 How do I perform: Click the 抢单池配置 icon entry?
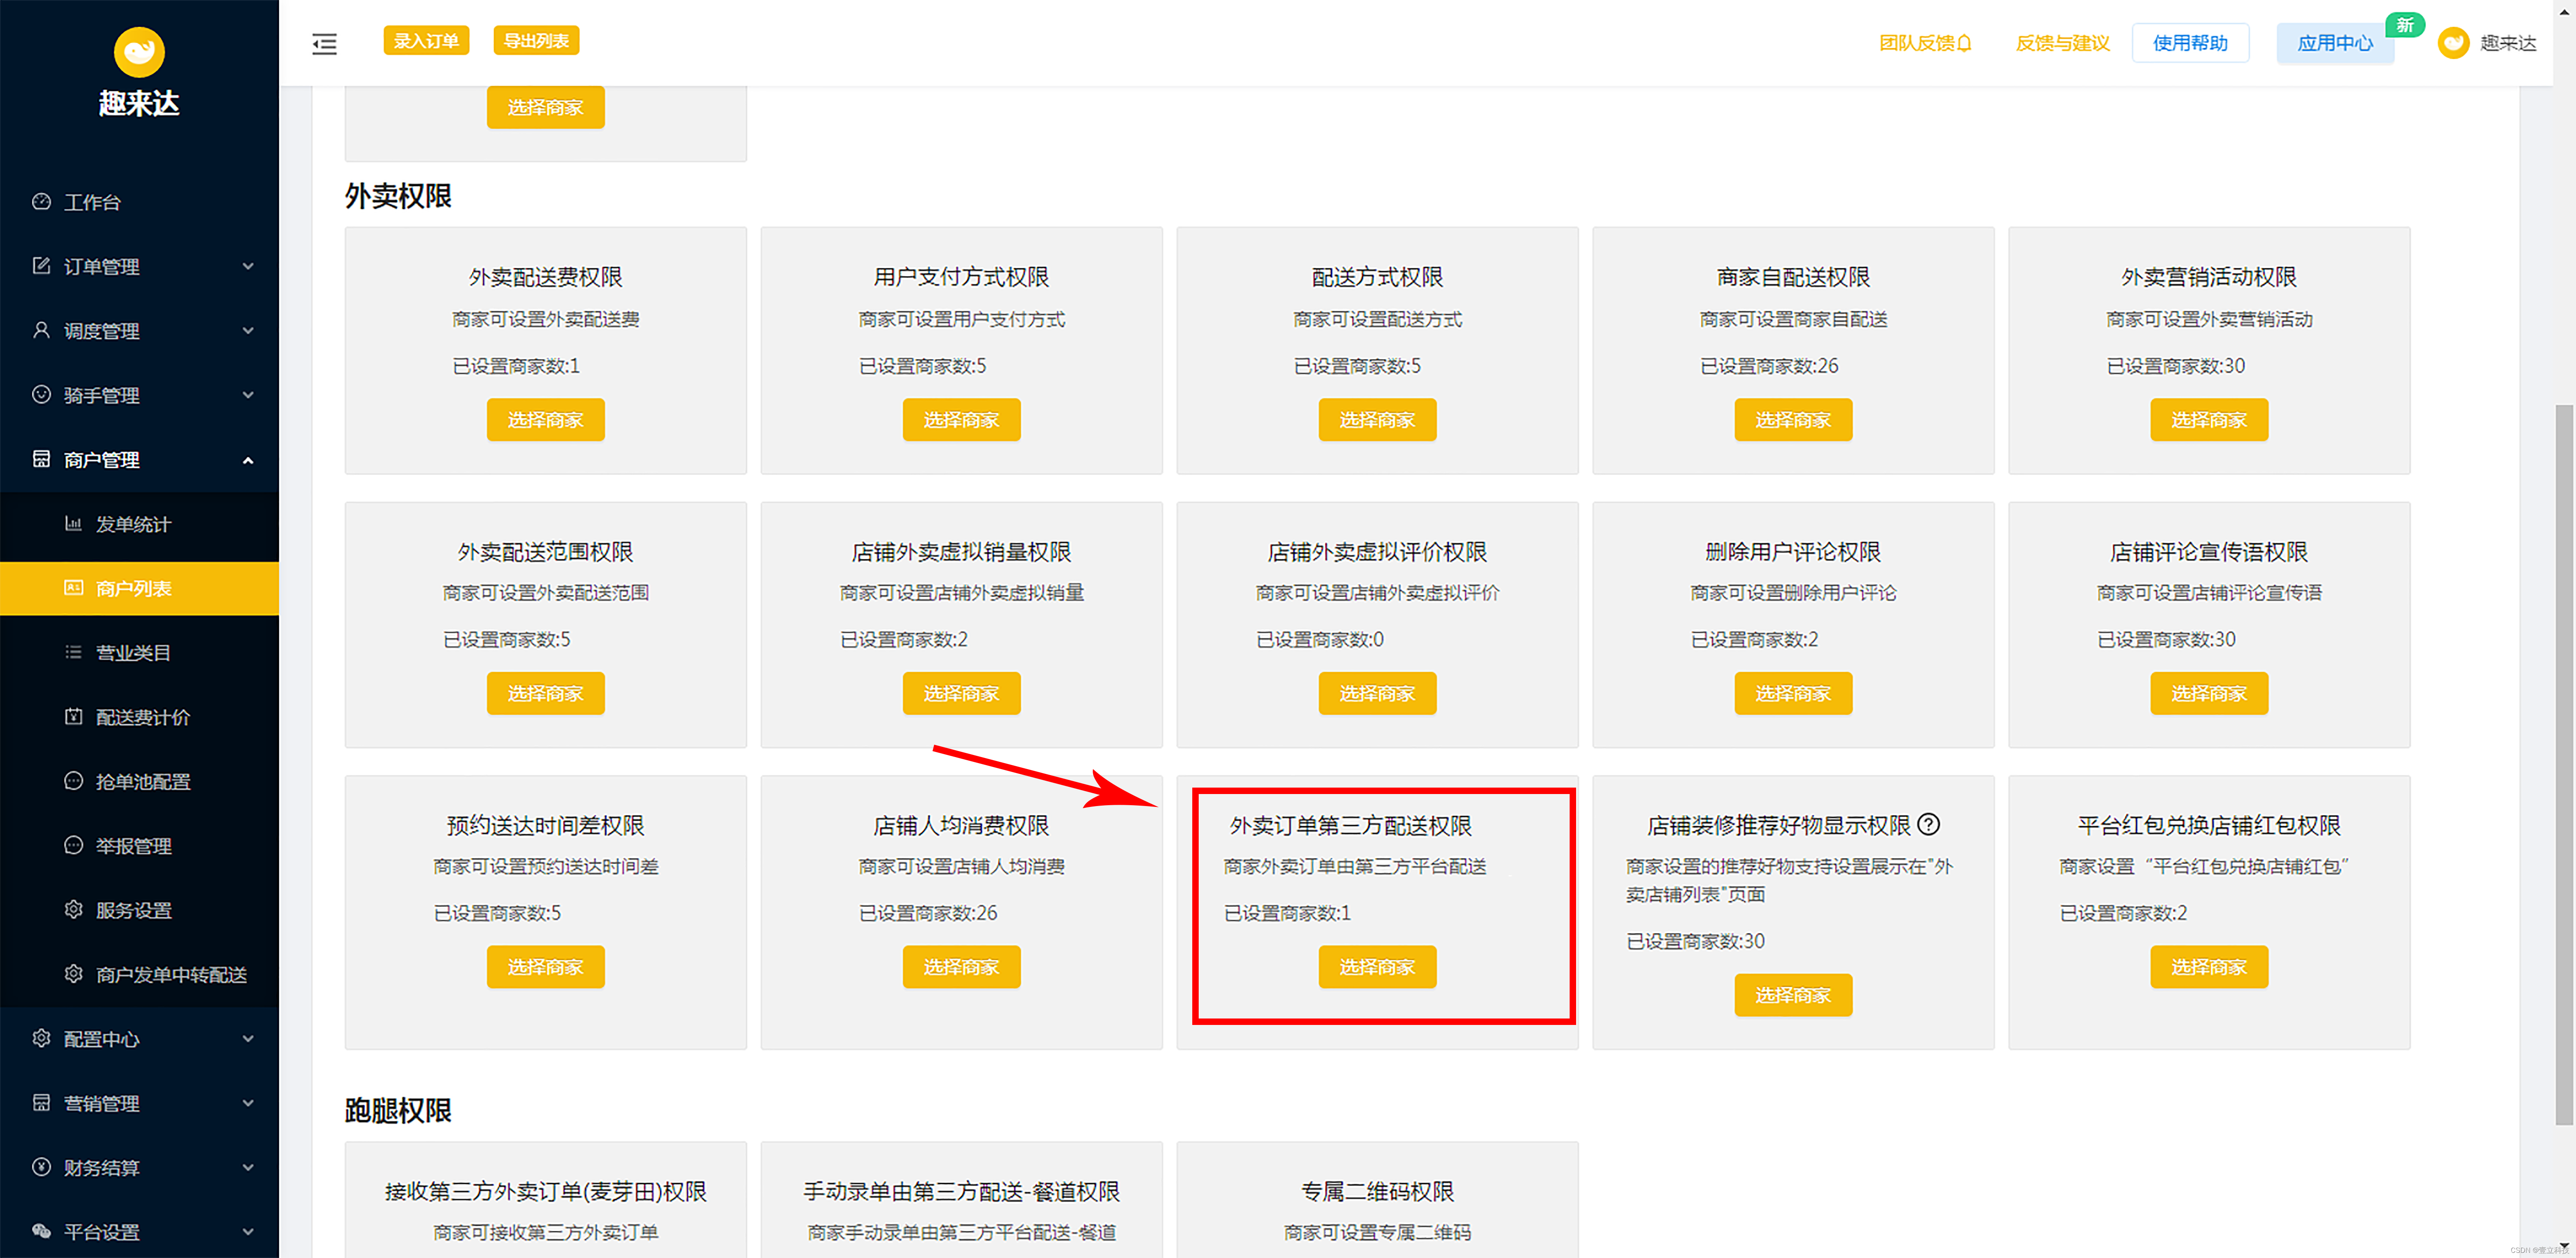[x=73, y=781]
